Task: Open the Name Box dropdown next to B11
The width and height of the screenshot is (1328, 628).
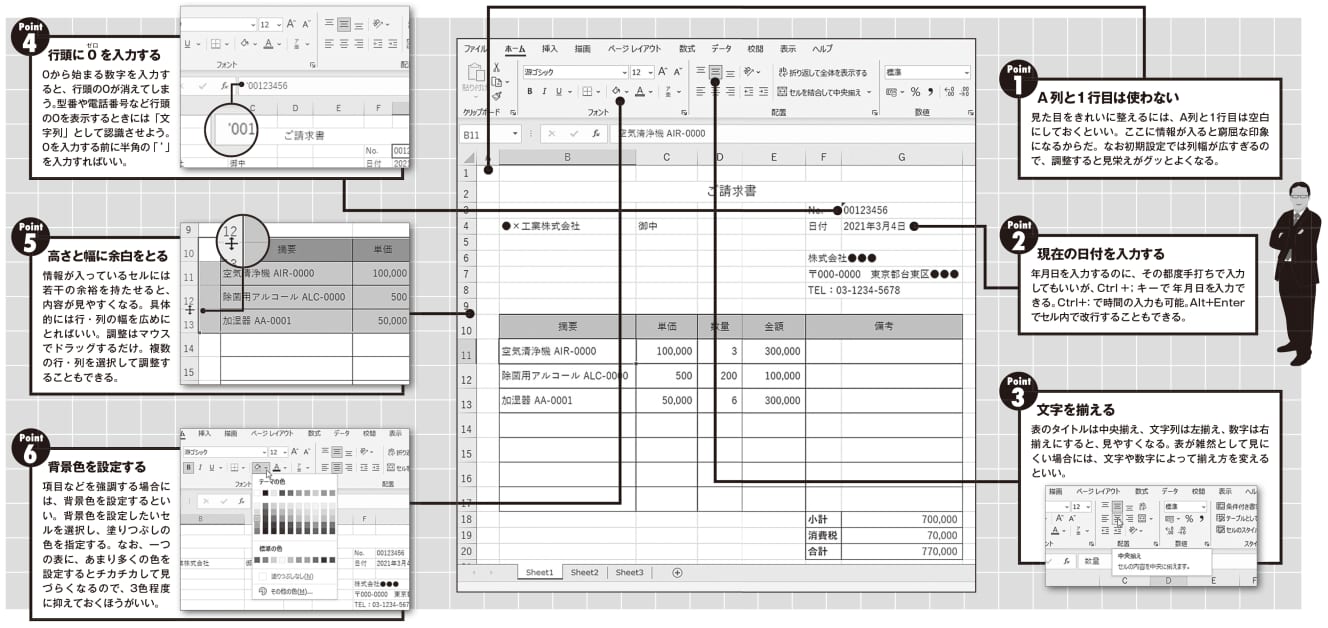Action: [x=515, y=133]
